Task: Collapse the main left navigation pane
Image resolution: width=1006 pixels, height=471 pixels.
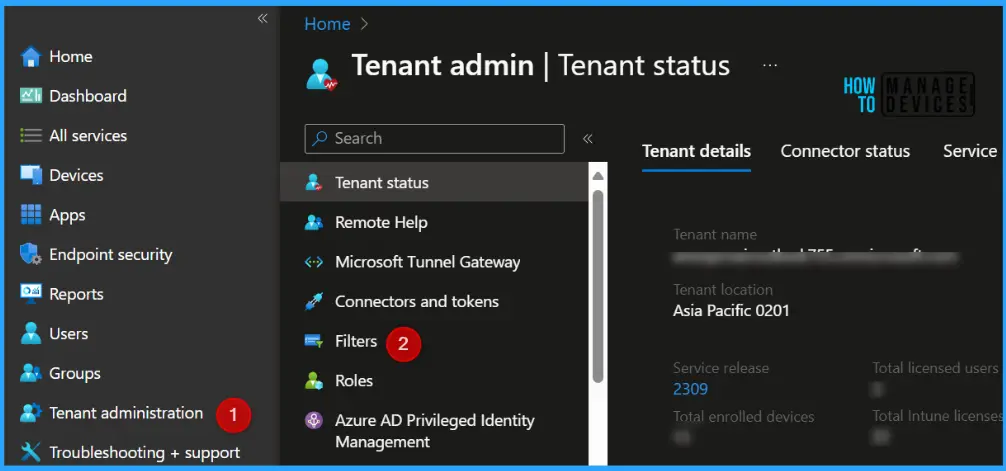Action: tap(262, 18)
